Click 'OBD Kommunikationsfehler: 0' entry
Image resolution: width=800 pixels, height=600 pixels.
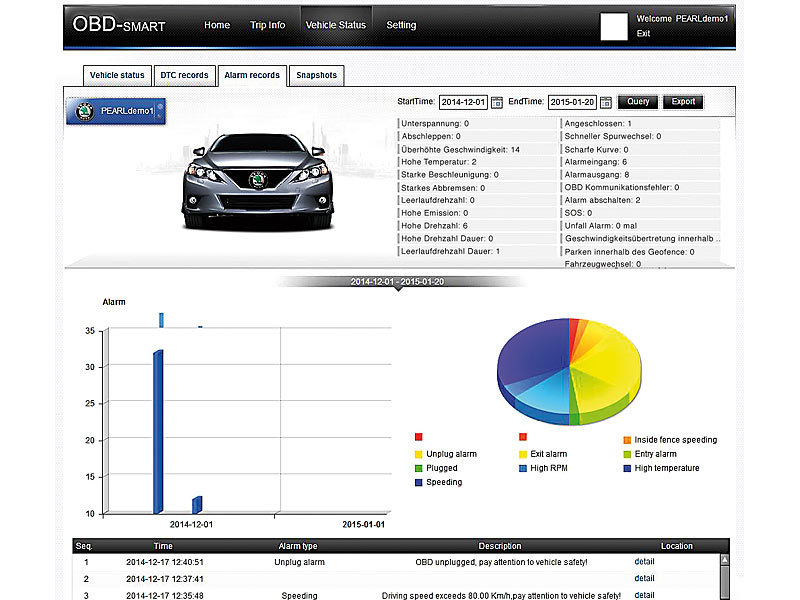click(621, 187)
